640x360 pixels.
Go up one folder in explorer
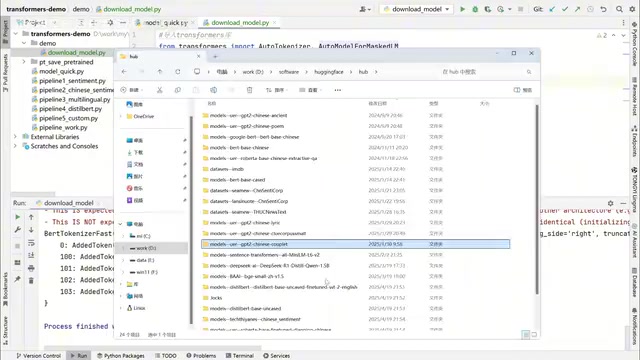(x=160, y=72)
